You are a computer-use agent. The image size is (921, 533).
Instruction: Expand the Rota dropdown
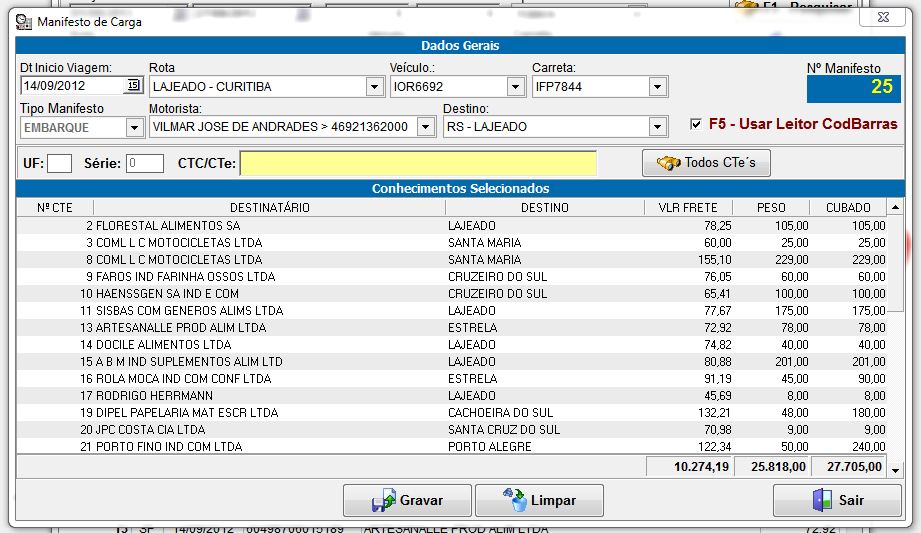click(375, 87)
